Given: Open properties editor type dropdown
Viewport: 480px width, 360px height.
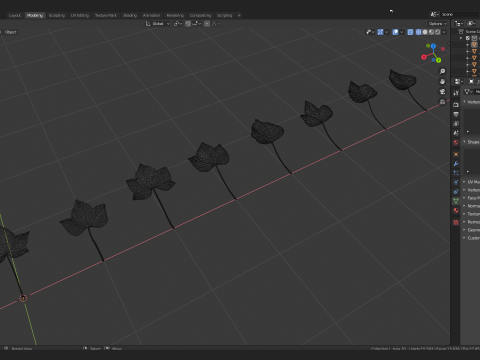Looking at the screenshot, I should [458, 82].
